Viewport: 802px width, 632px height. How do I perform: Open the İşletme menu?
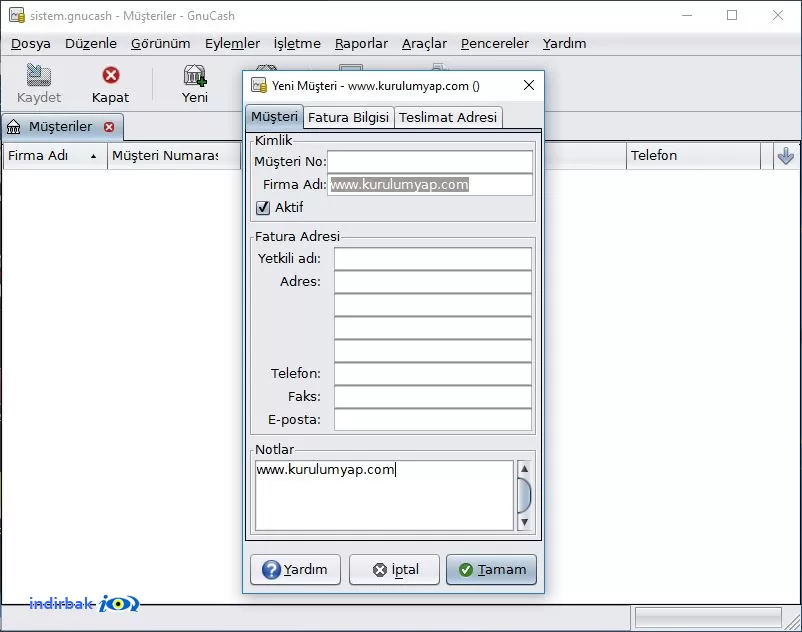click(297, 44)
